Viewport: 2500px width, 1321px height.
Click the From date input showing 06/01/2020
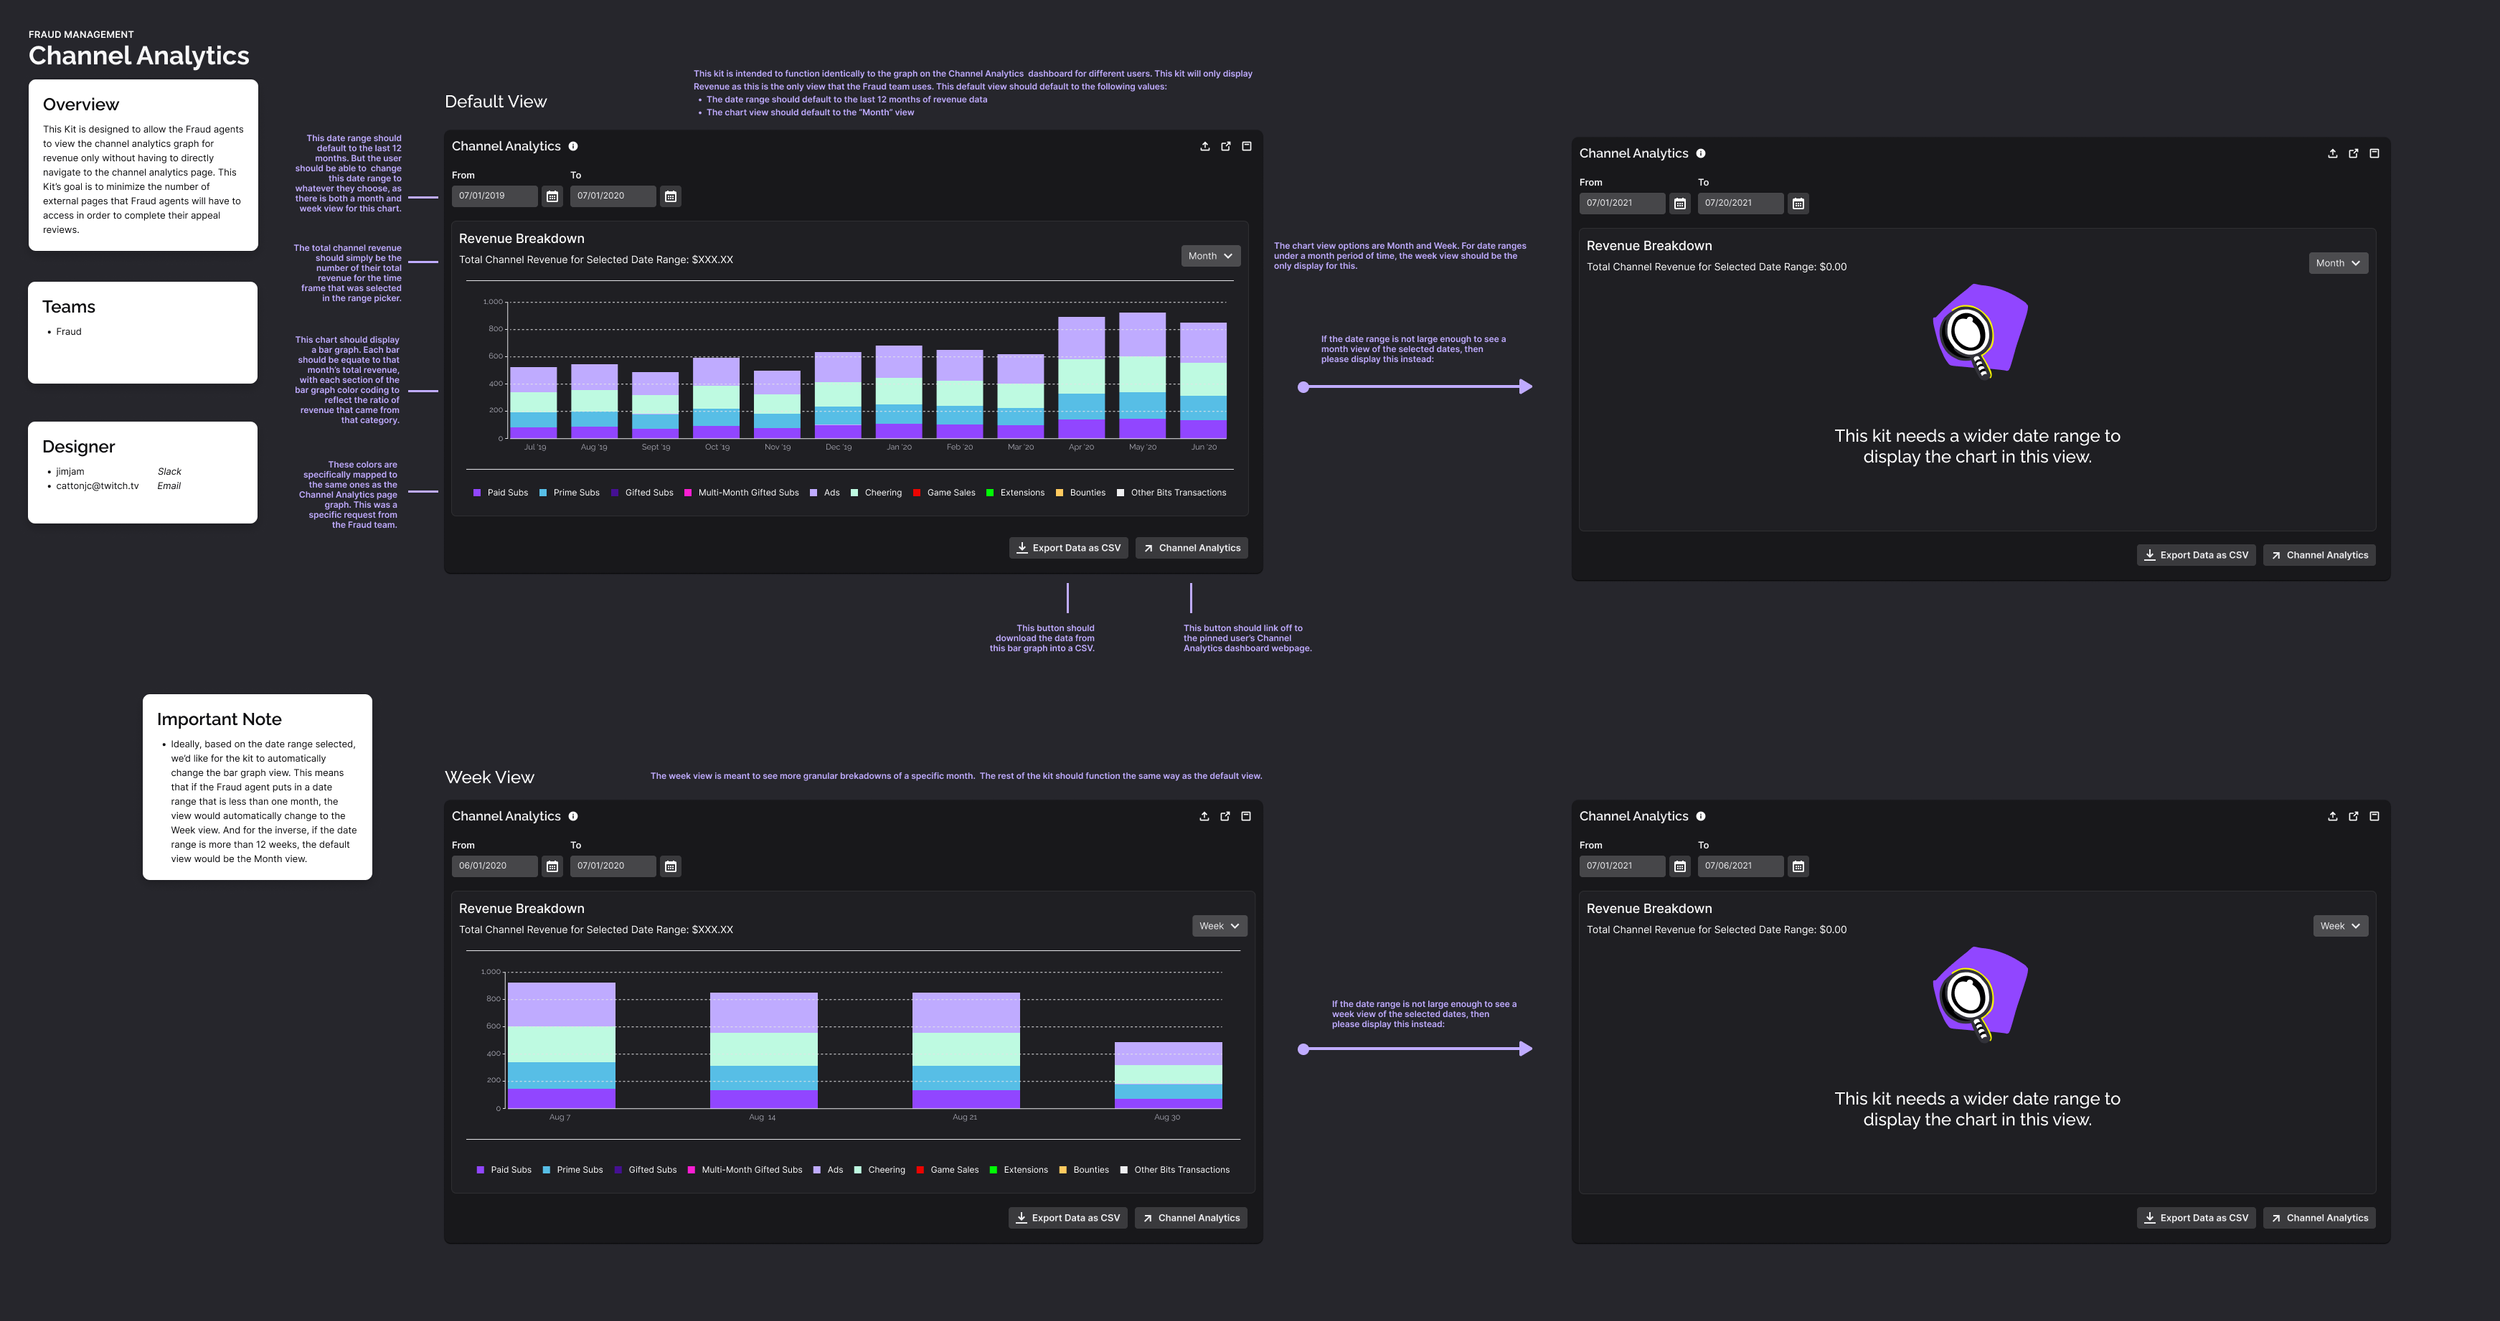(495, 866)
